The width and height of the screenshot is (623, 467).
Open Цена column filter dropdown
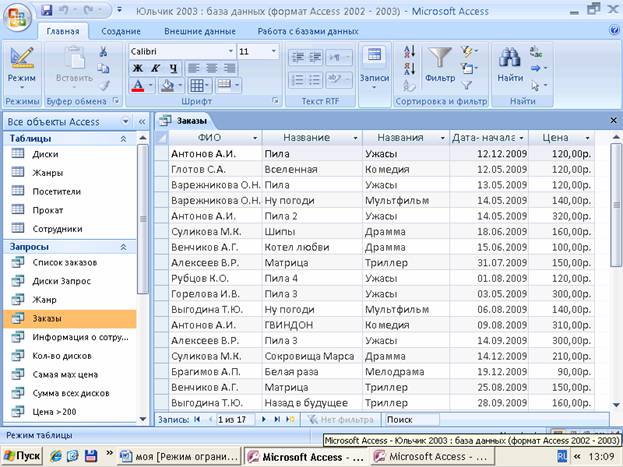tap(587, 138)
